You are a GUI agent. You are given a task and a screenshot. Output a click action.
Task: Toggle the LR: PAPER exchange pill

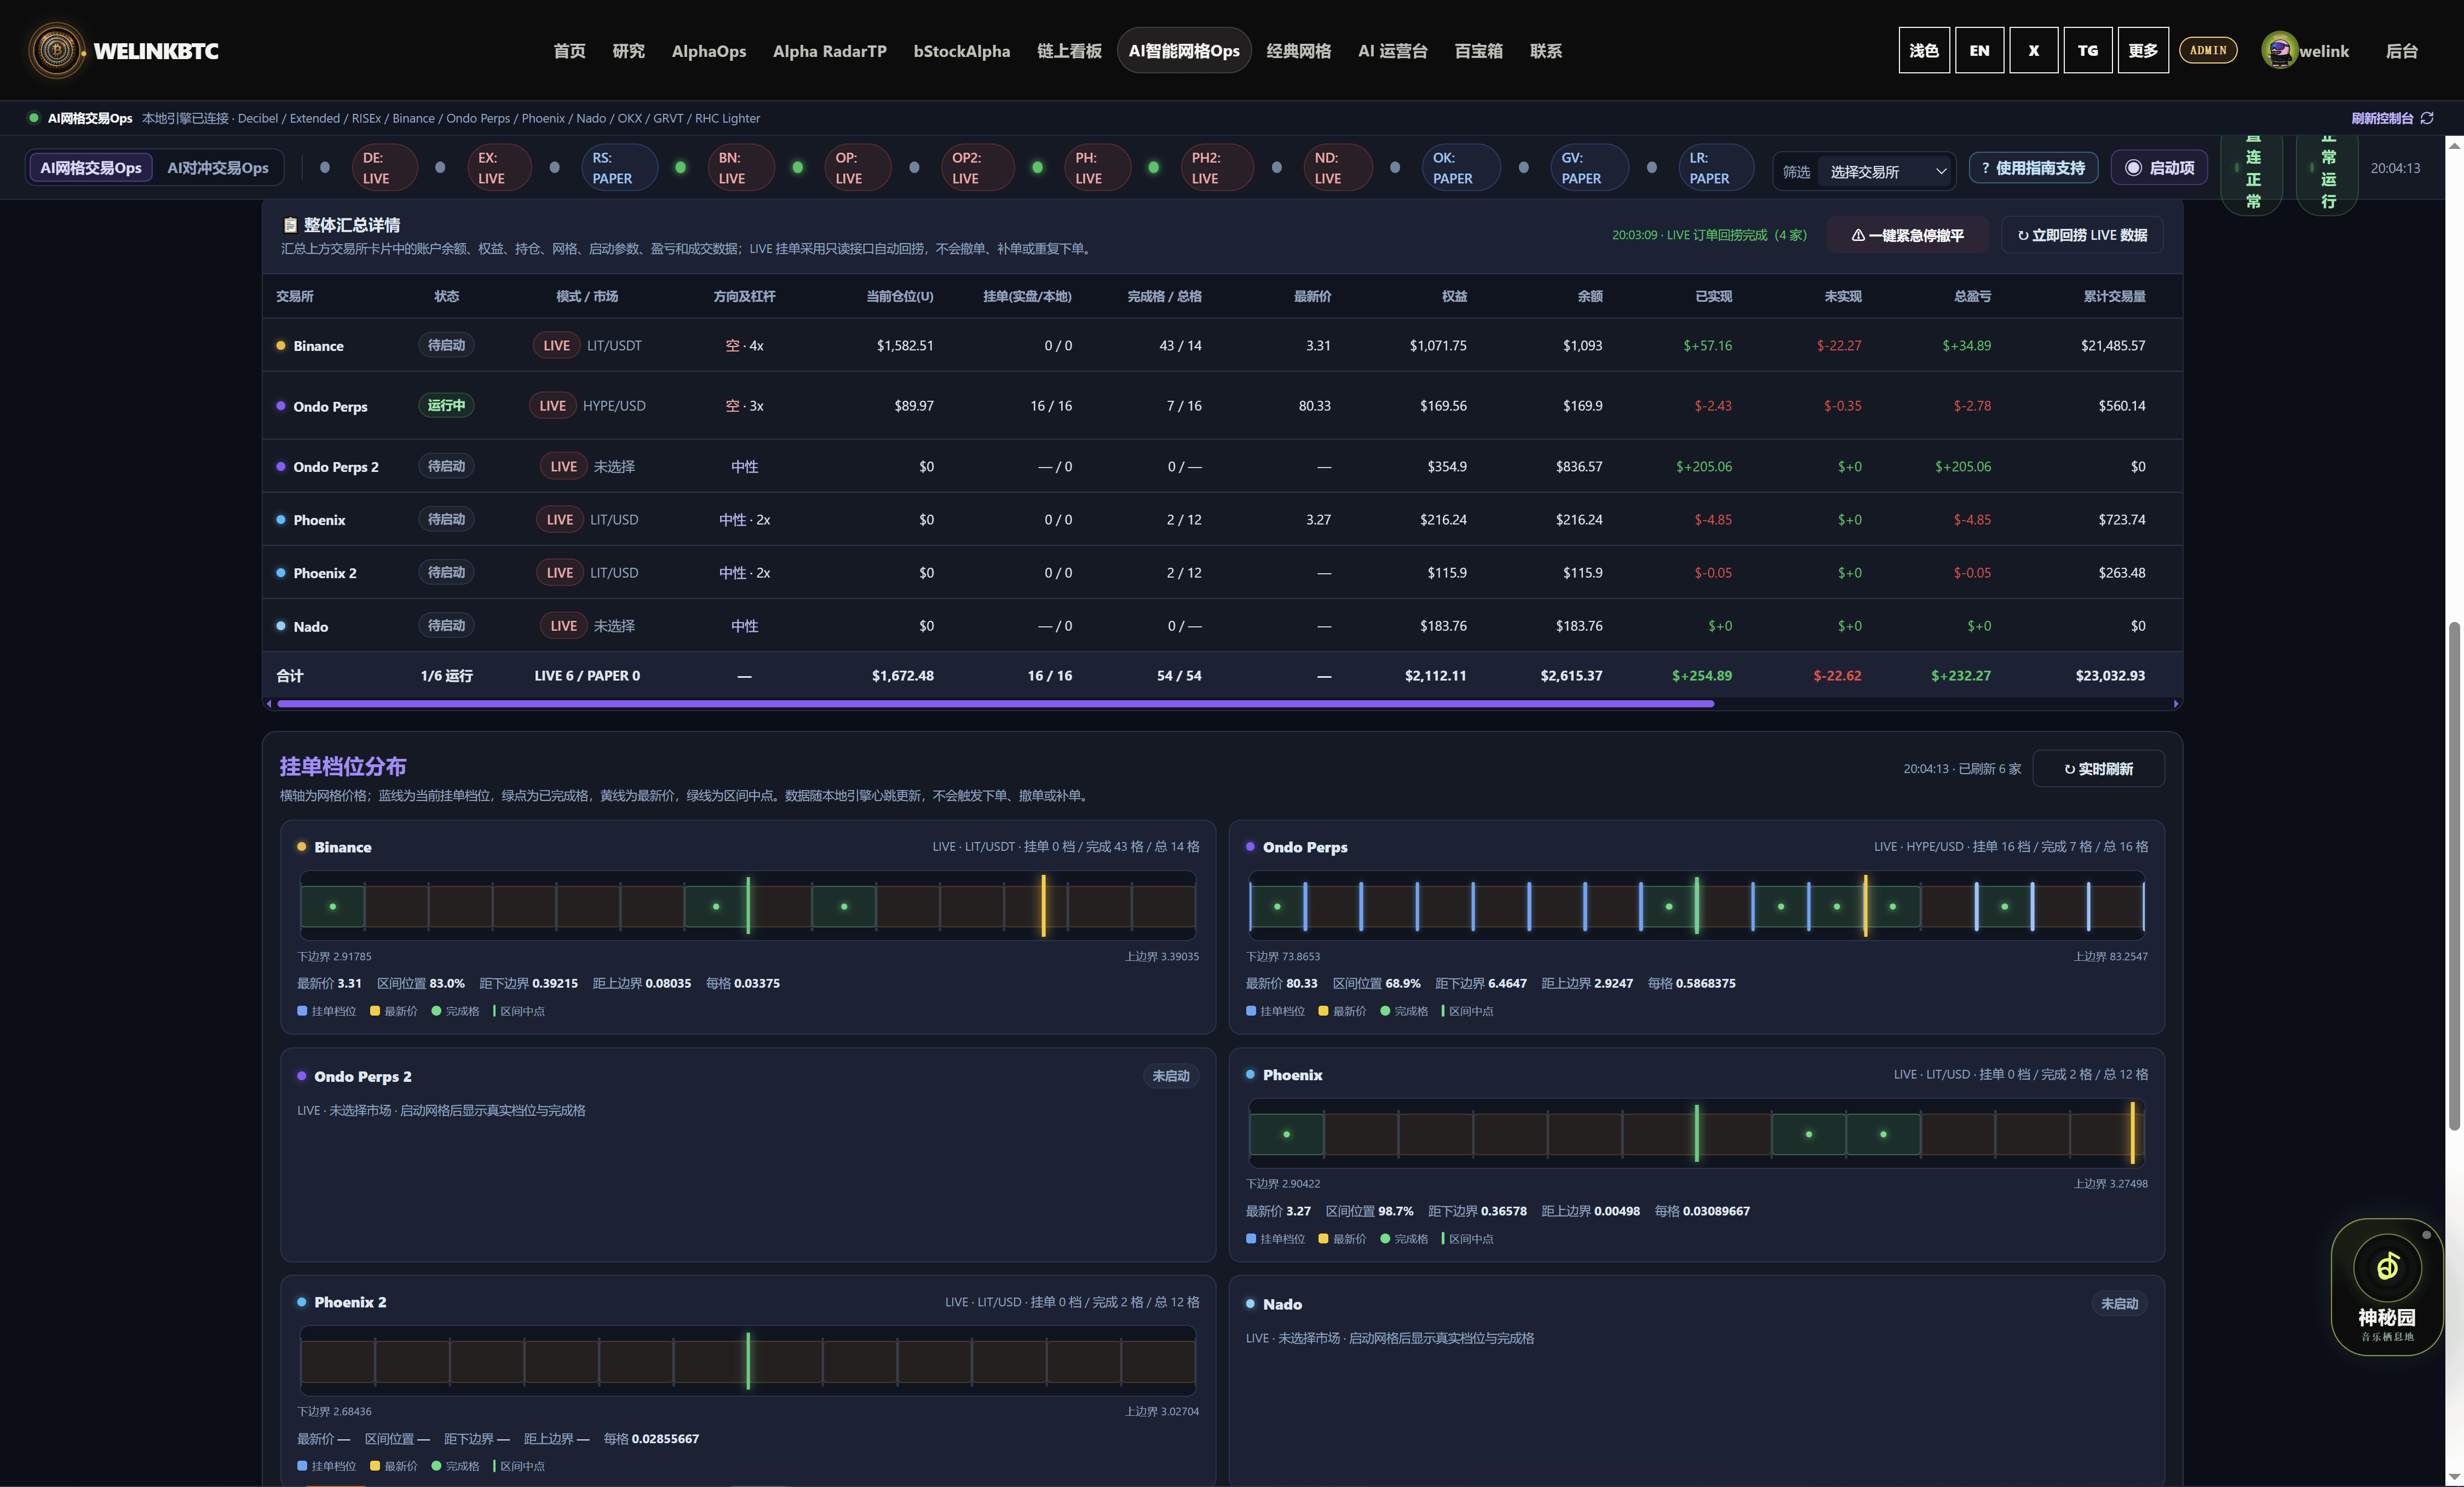pyautogui.click(x=1717, y=168)
